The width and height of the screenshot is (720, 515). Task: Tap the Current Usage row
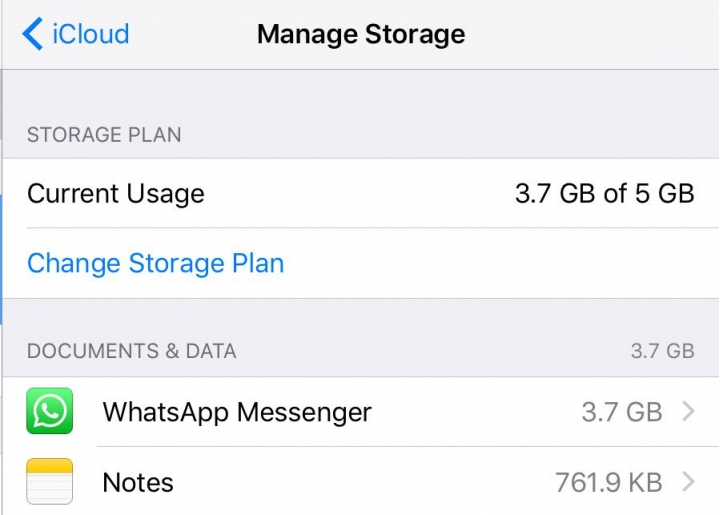click(x=361, y=193)
